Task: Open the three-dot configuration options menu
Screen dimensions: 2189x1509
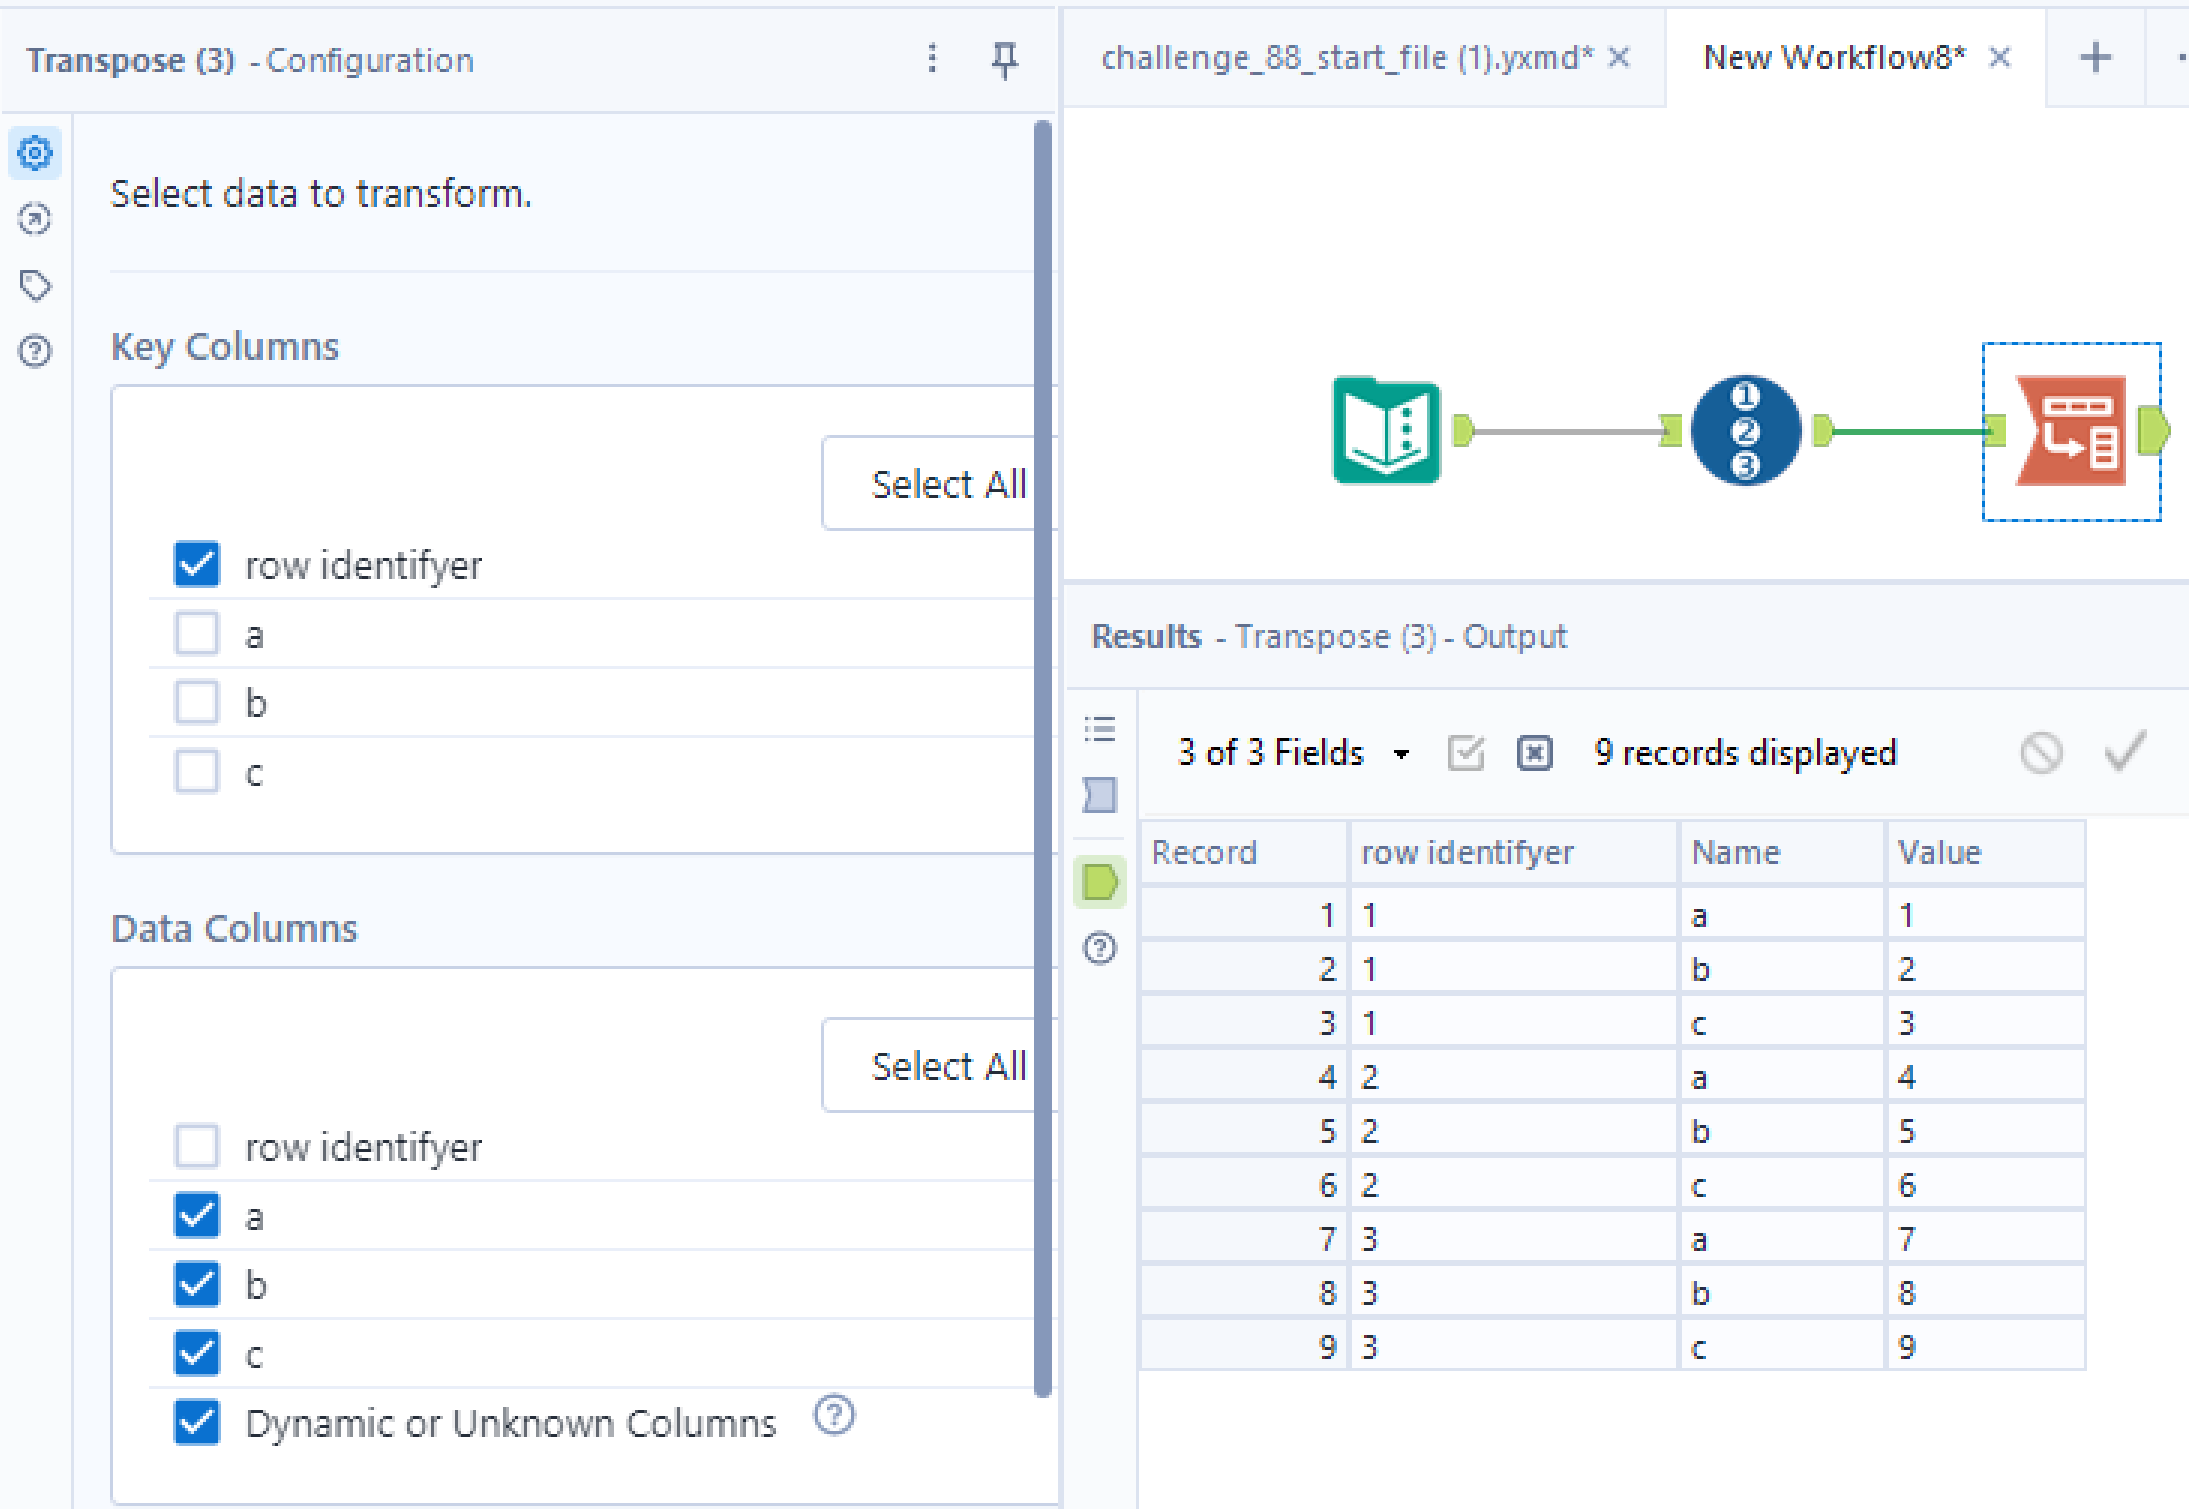Action: [932, 59]
